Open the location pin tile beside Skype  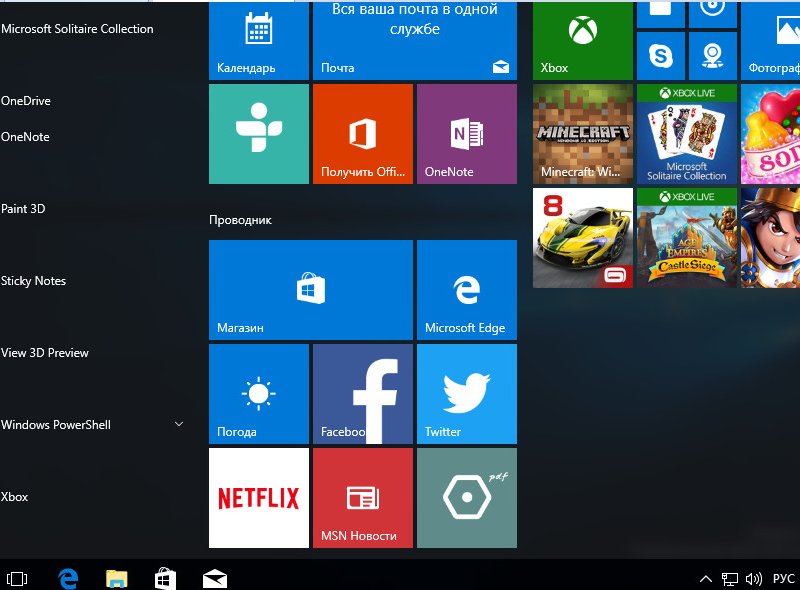coord(713,56)
